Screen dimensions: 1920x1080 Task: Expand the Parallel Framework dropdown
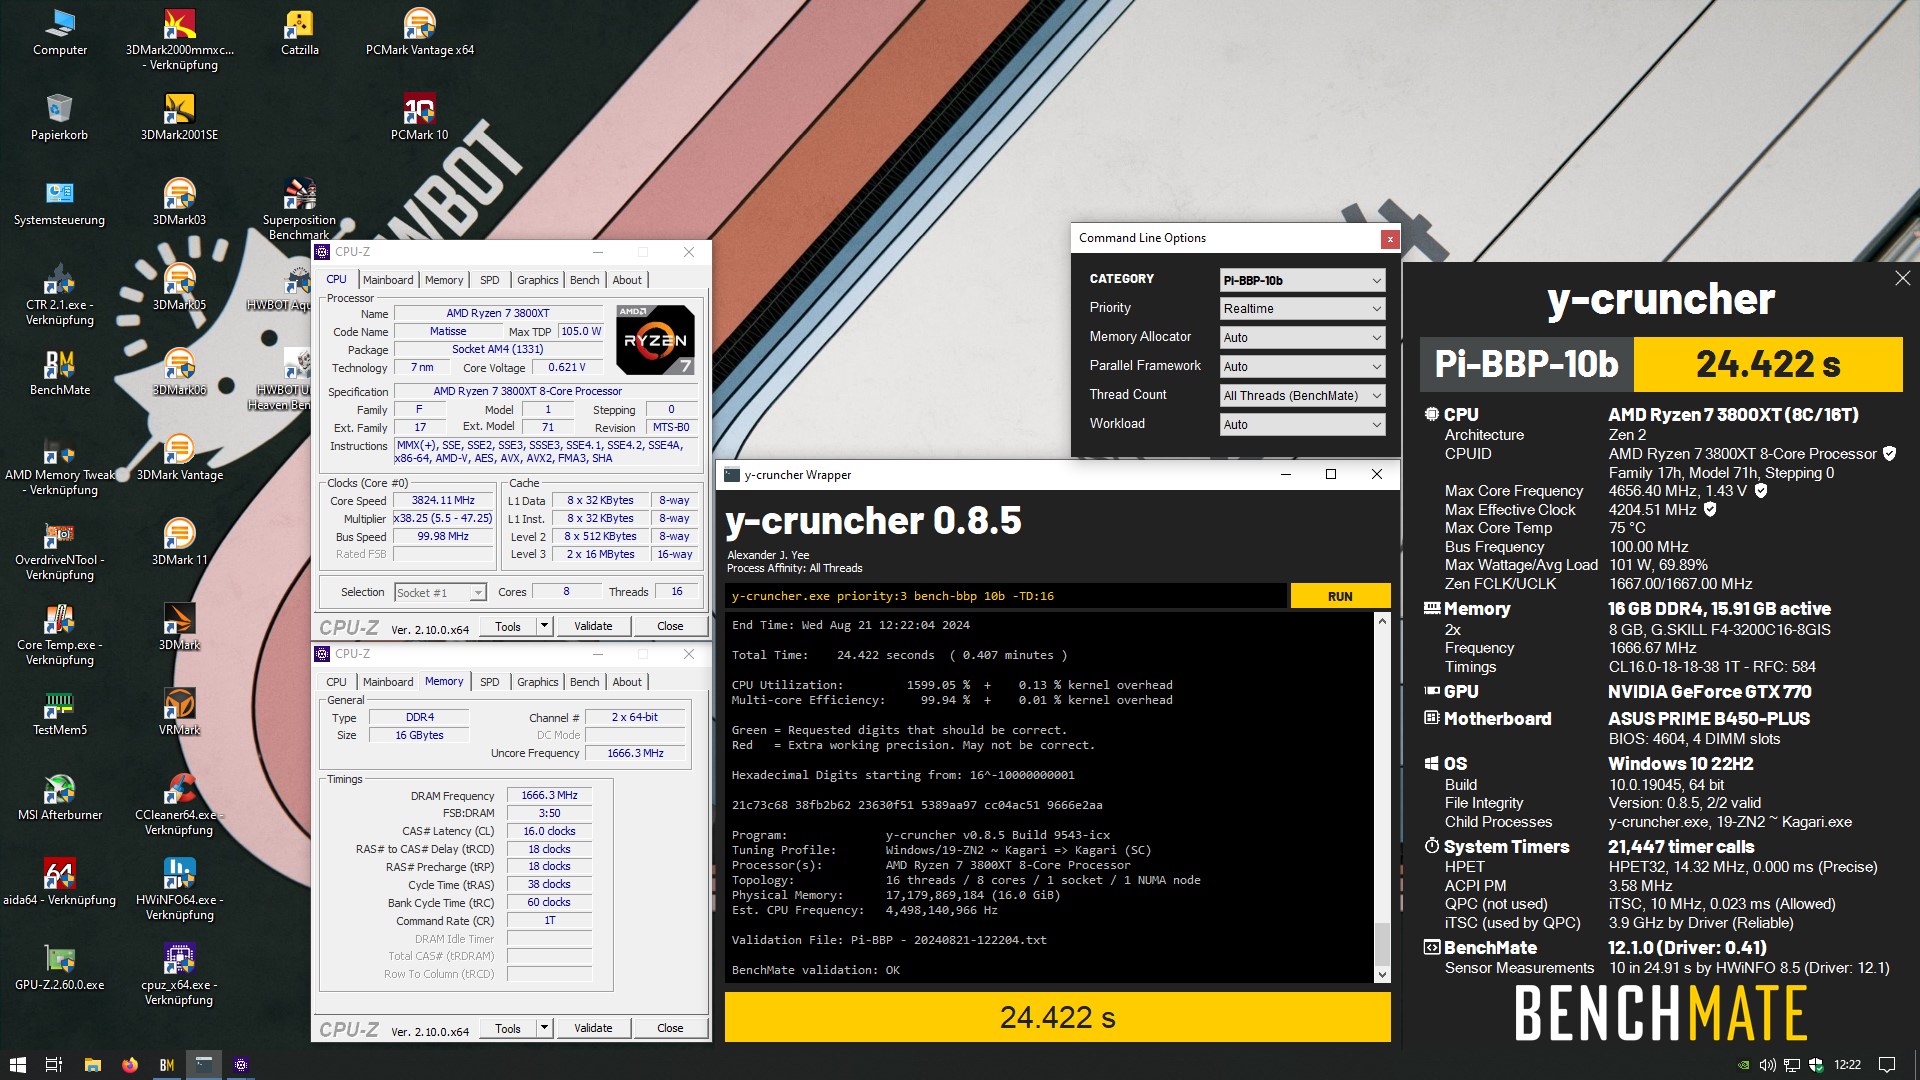[1302, 367]
